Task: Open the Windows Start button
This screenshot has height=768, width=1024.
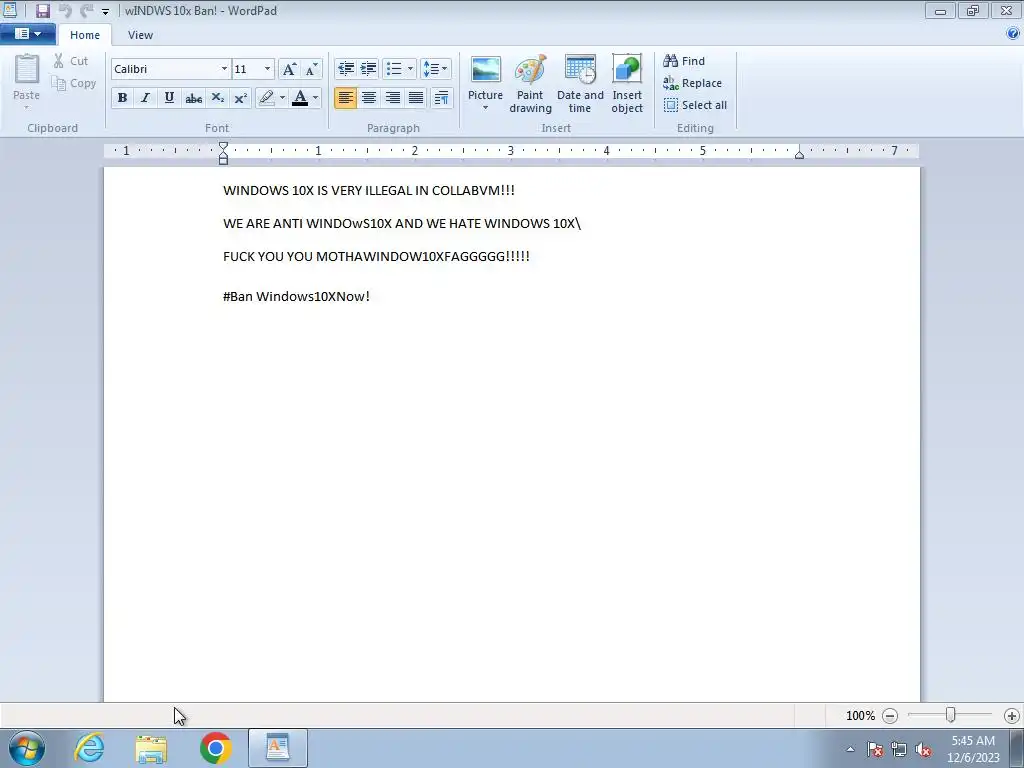Action: [27, 748]
